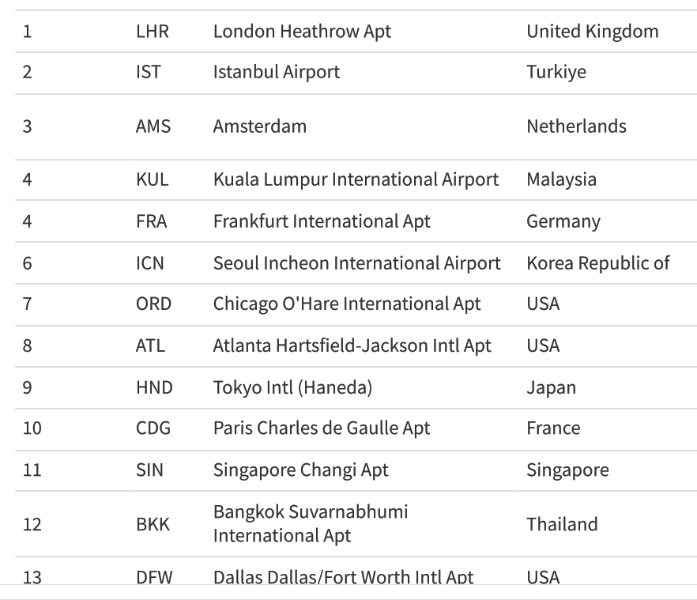Select Tokyo Intl (Haneda) airport name
697x600 pixels.
(x=292, y=387)
